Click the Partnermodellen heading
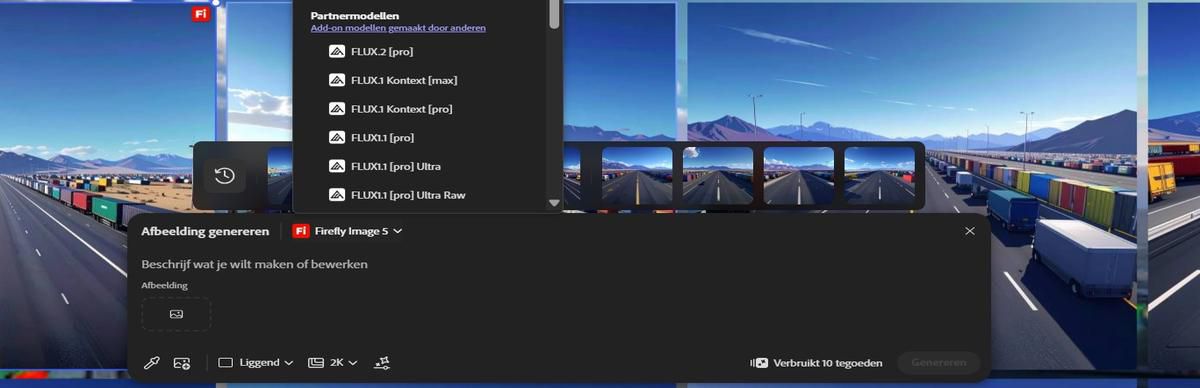Image resolution: width=1200 pixels, height=388 pixels. coord(355,16)
